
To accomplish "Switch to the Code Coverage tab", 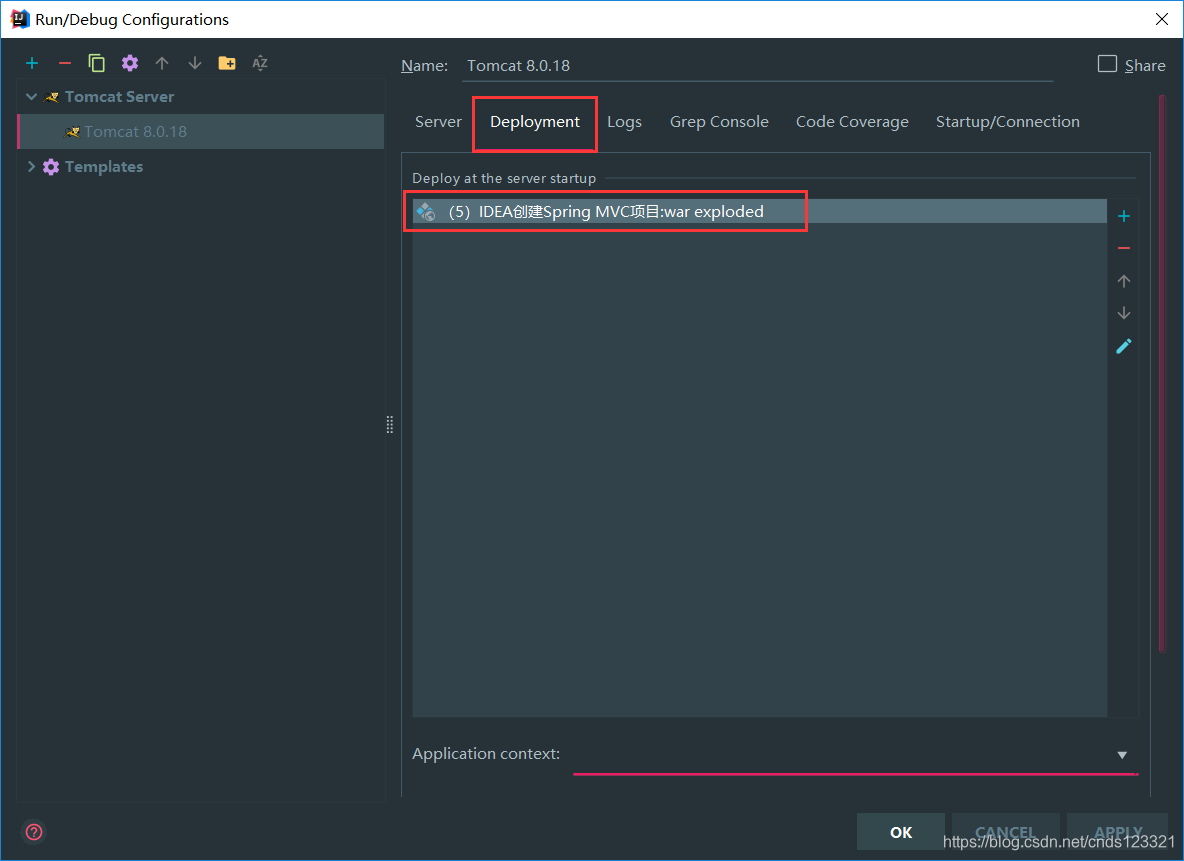I will tap(852, 122).
